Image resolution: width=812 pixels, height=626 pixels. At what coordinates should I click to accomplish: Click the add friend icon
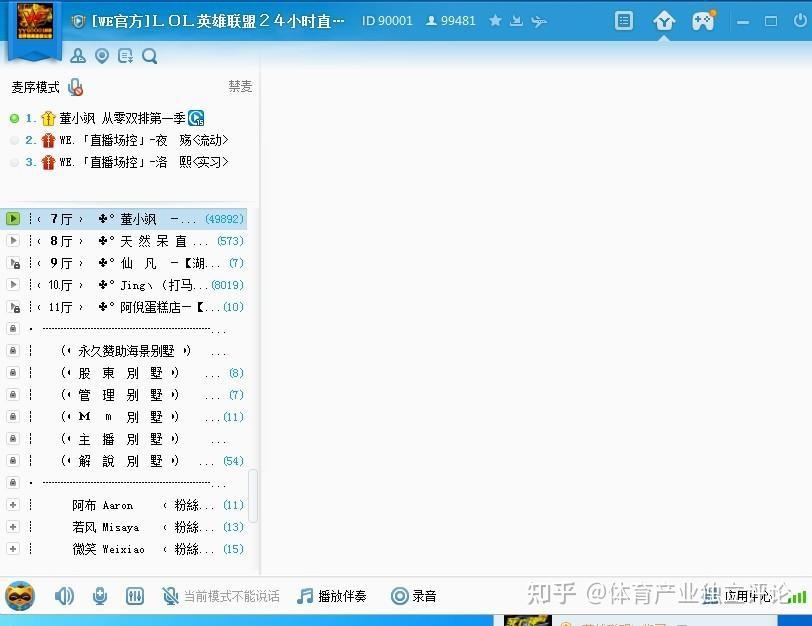pos(78,56)
